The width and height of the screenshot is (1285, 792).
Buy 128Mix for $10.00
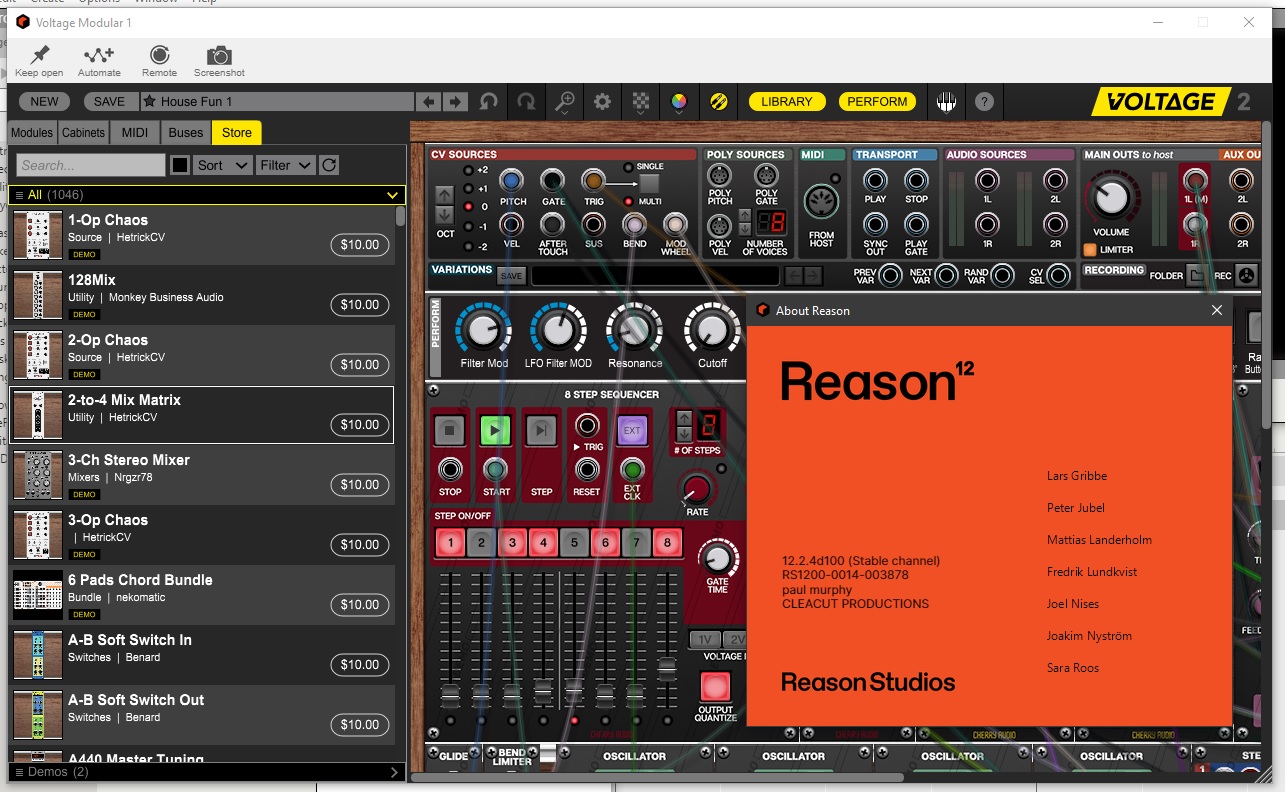[x=360, y=304]
